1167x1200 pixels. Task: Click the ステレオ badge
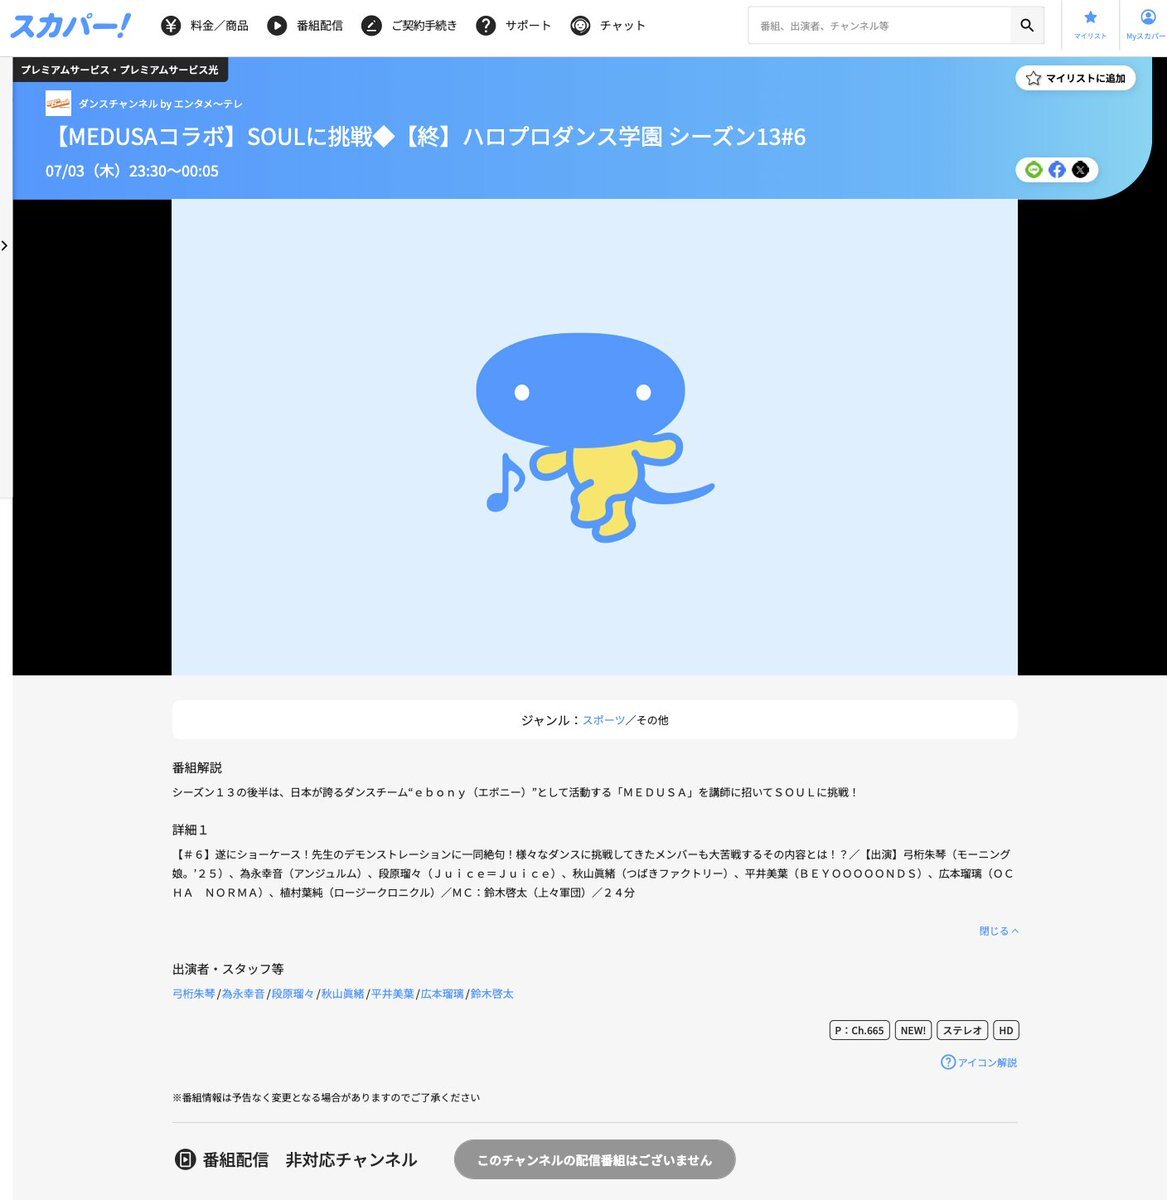962,1030
